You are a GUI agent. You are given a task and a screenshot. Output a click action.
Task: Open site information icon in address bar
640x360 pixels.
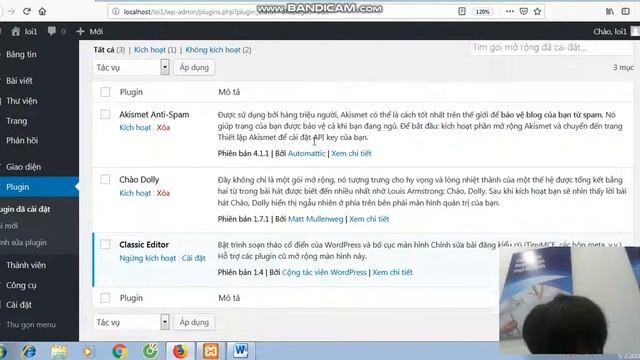point(116,12)
